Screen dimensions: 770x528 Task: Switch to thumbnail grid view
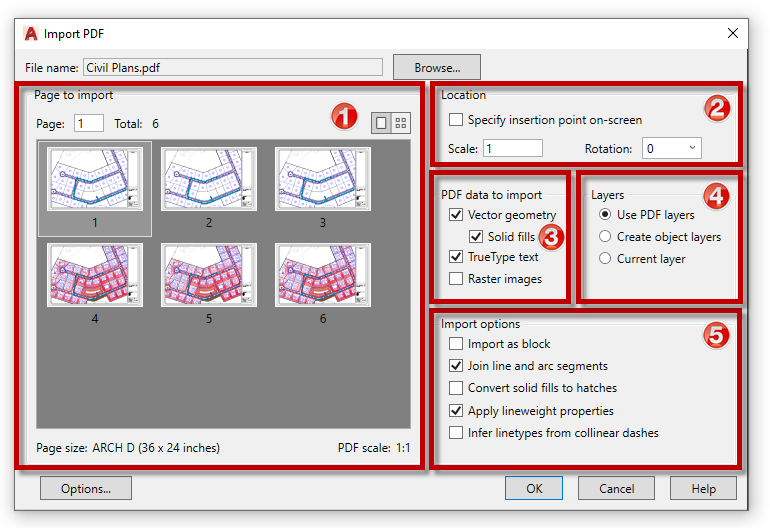click(x=401, y=123)
